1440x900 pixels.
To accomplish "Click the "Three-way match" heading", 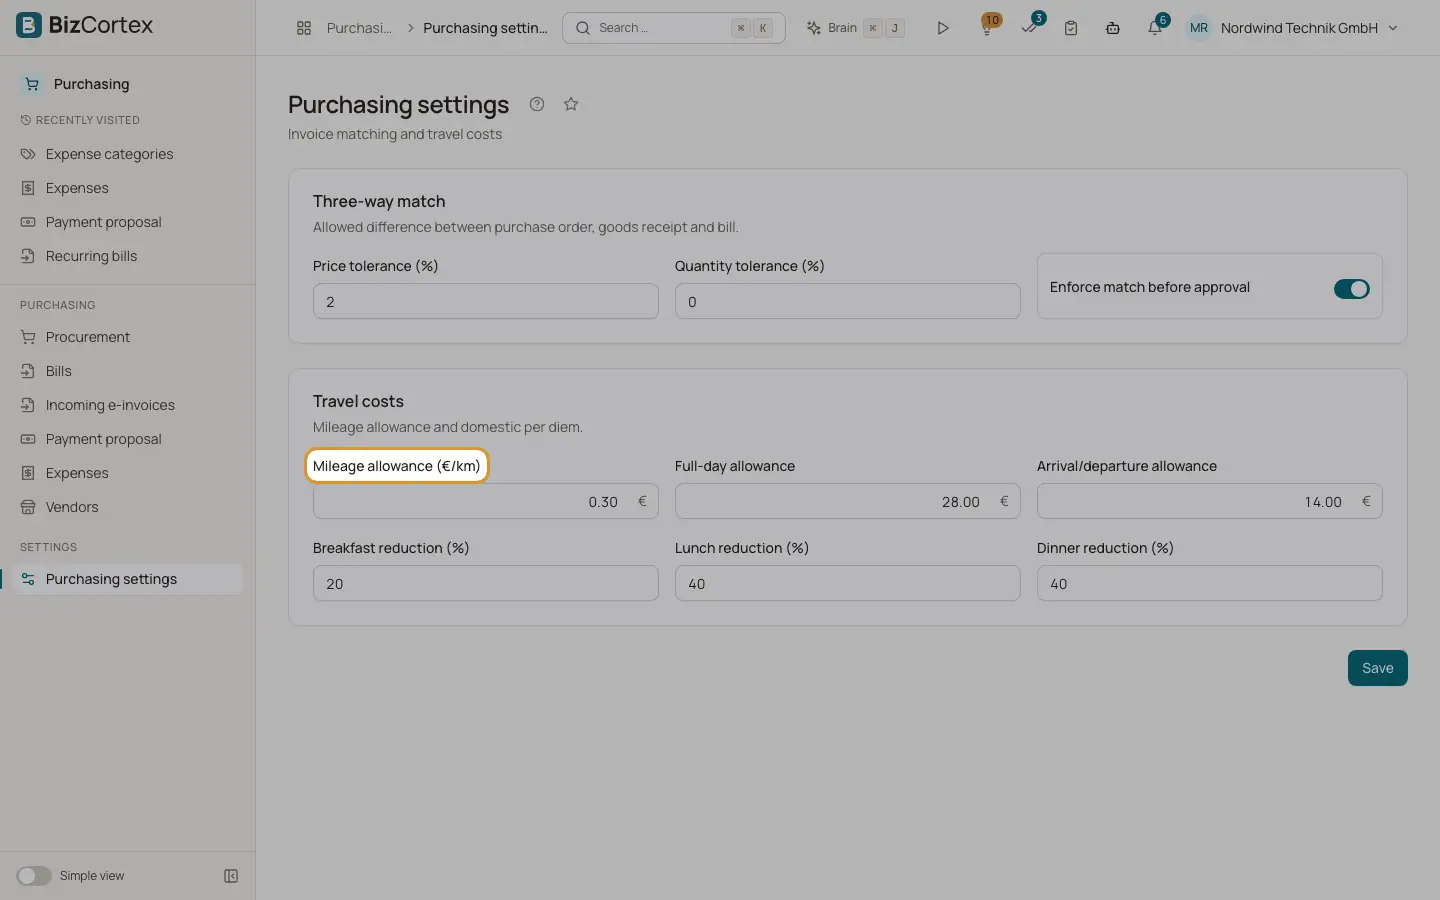I will click(x=379, y=201).
